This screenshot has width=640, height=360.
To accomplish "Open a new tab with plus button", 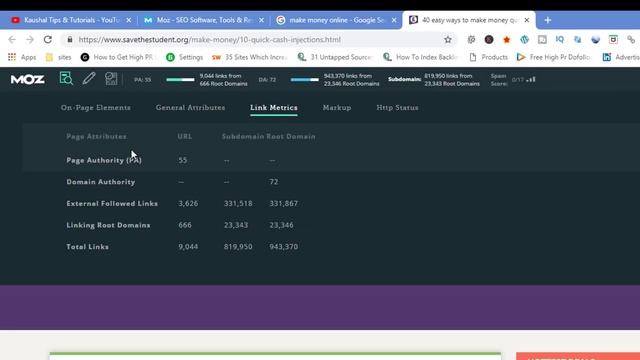I will 548,20.
